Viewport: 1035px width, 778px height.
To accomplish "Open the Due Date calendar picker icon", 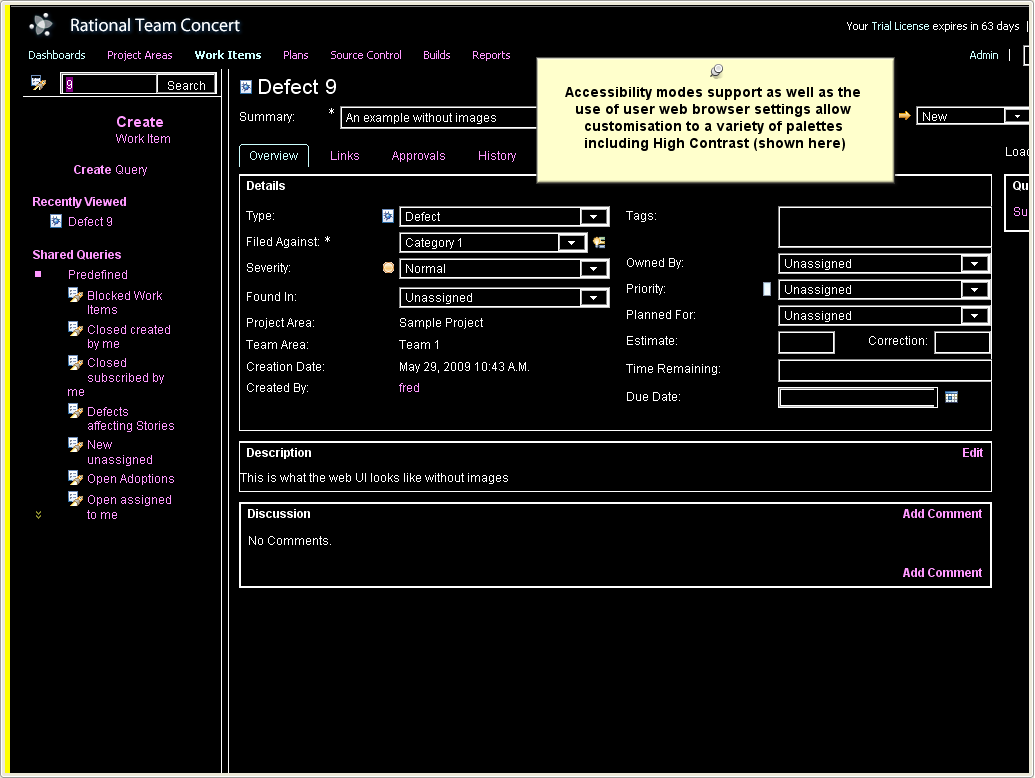I will coord(951,397).
